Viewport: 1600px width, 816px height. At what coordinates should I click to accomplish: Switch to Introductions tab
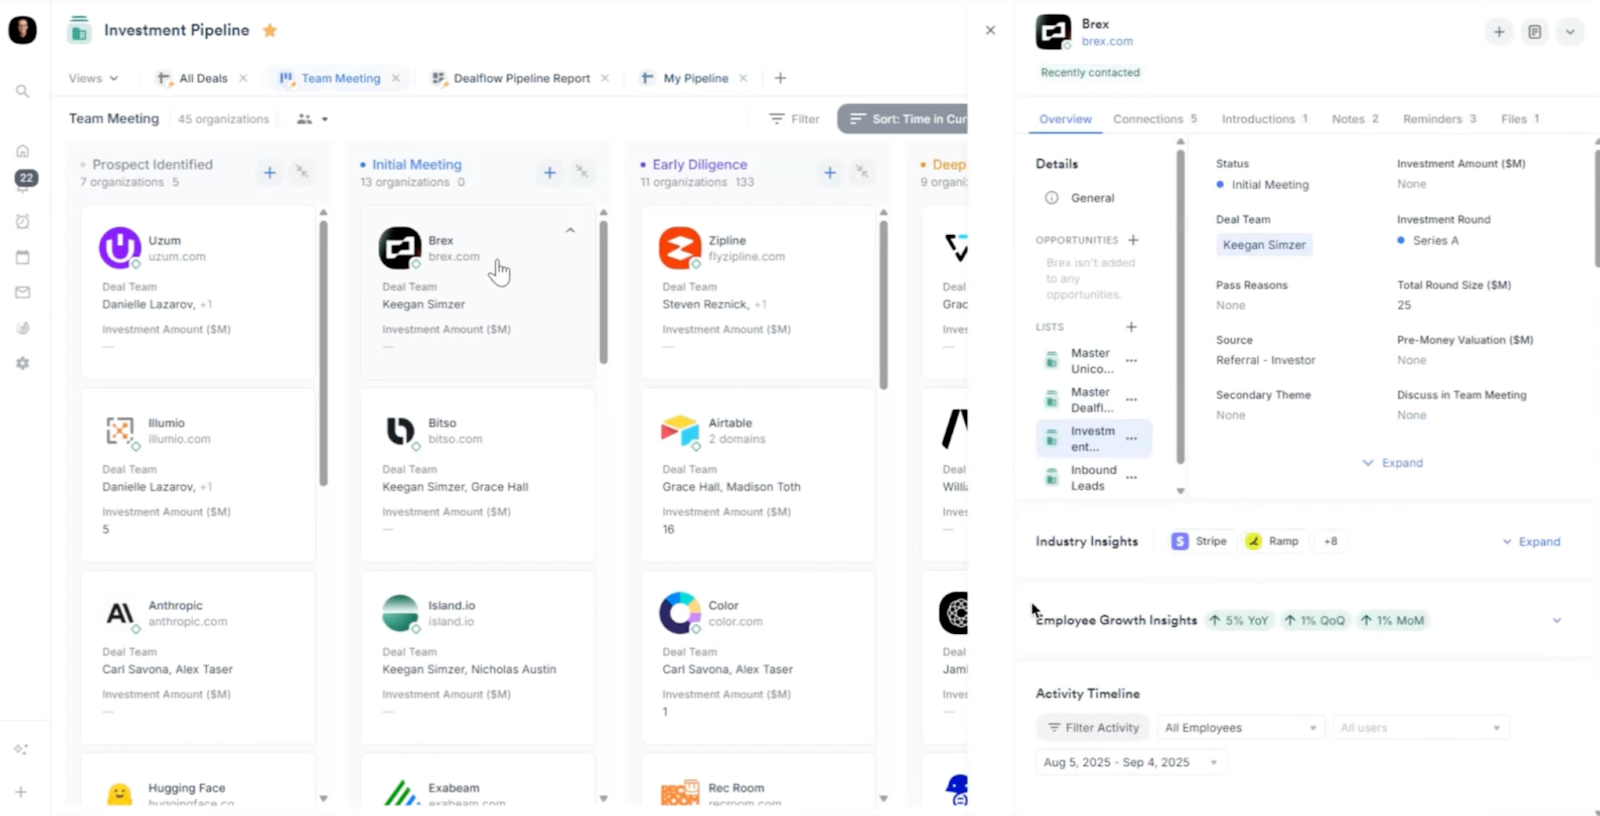1264,119
